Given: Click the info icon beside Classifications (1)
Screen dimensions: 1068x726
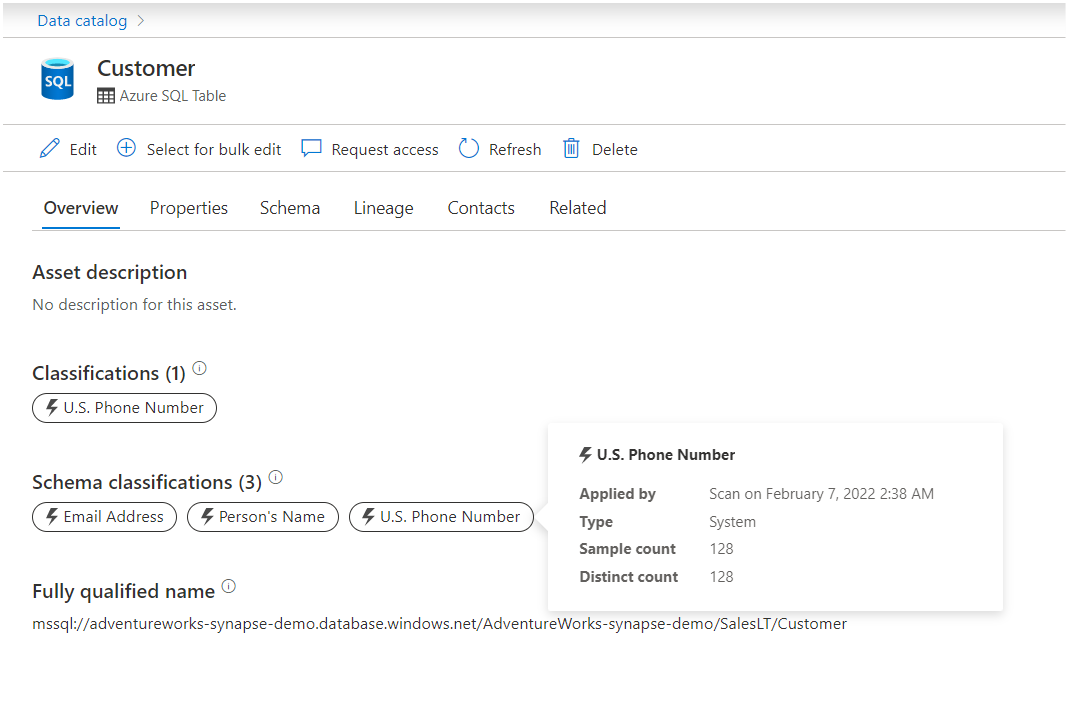Looking at the screenshot, I should pos(199,368).
